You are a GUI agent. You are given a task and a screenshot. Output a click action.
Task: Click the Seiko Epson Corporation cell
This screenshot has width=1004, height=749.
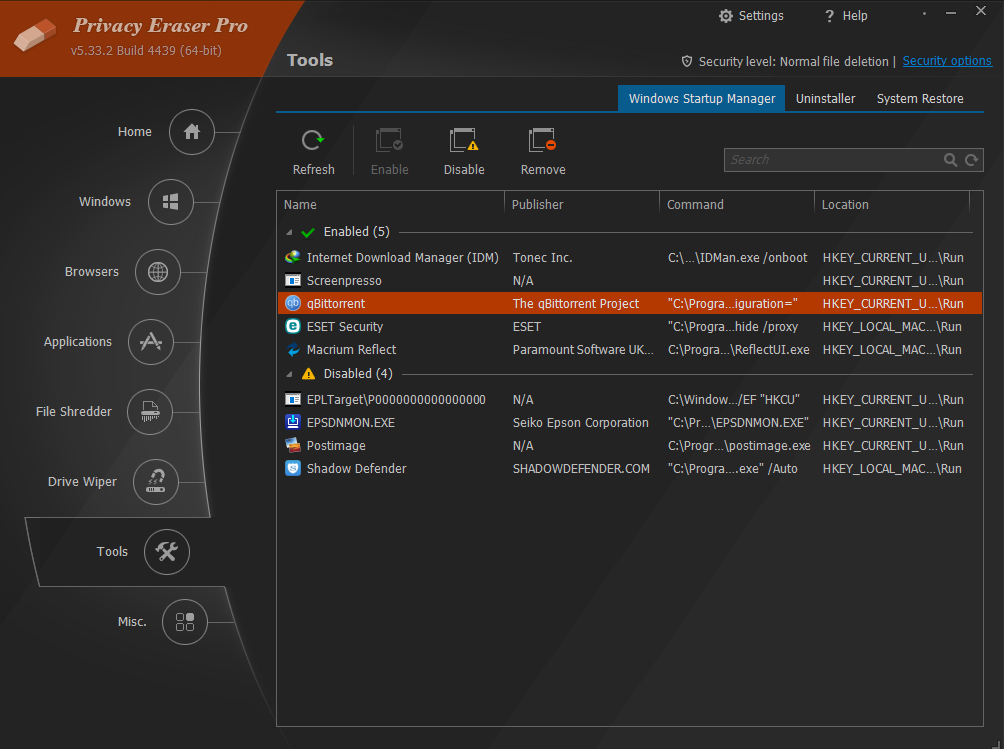point(580,423)
